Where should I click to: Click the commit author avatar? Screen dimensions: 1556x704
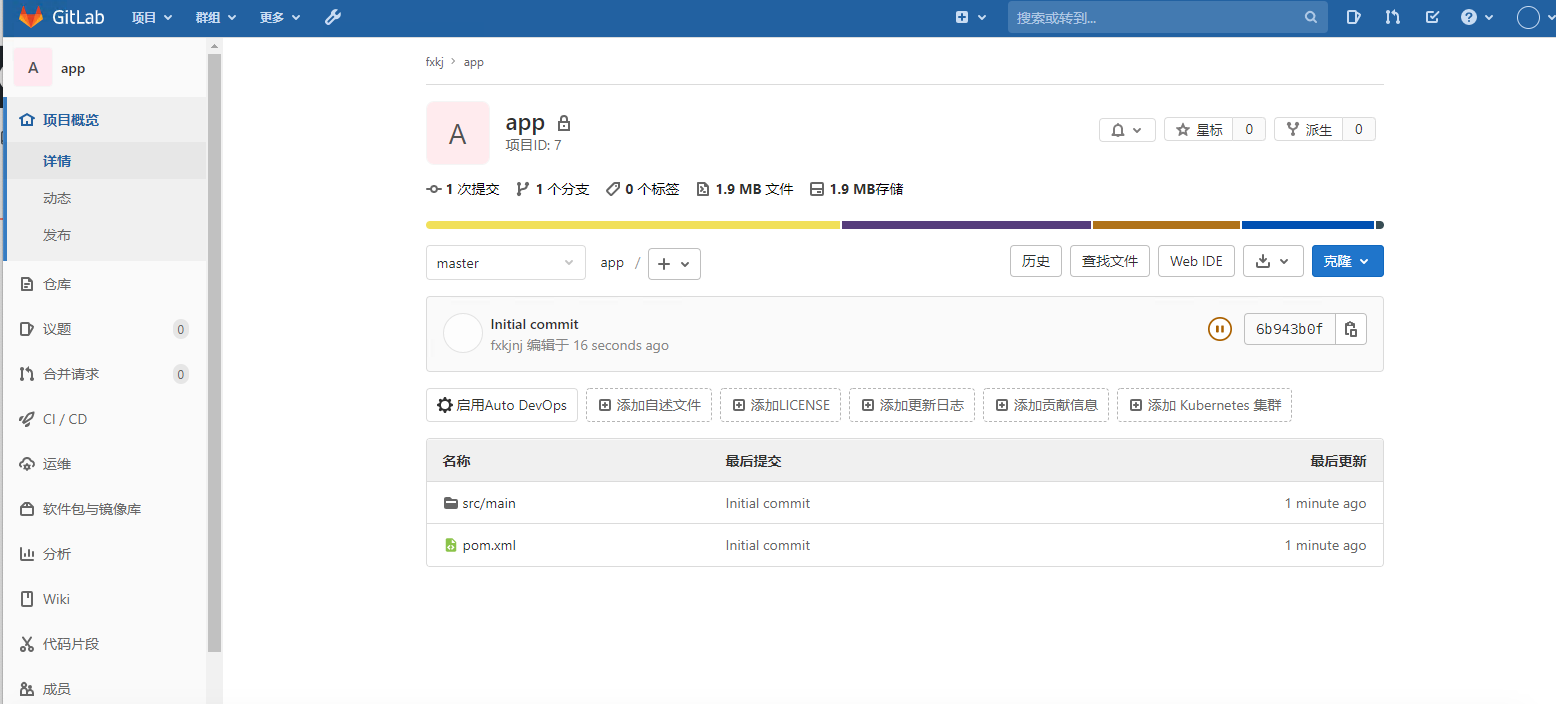coord(463,333)
